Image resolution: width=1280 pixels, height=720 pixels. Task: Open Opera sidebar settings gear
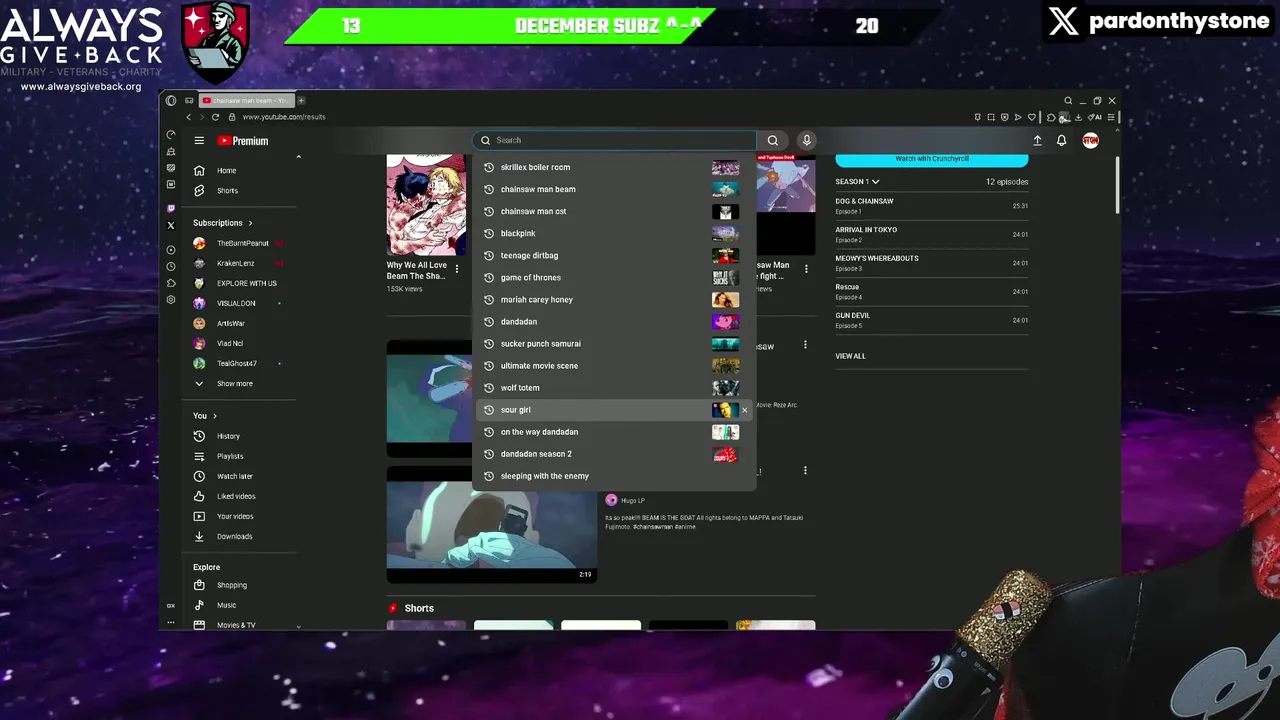(x=171, y=300)
